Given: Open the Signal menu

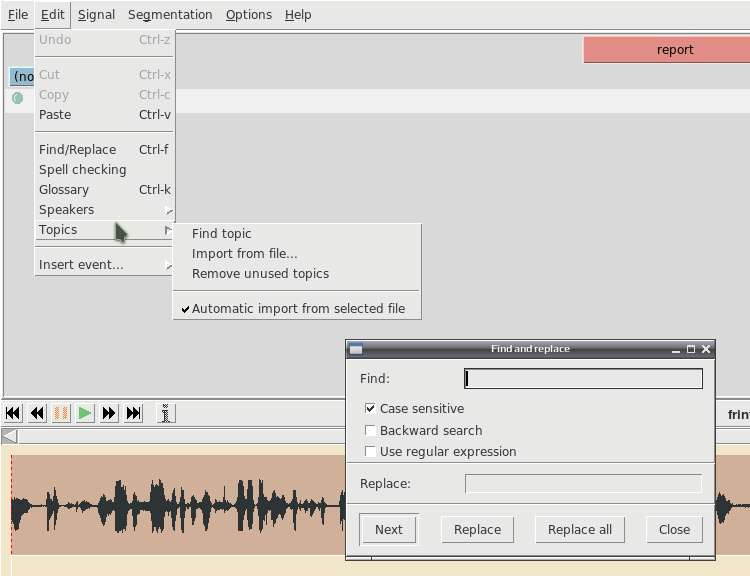Looking at the screenshot, I should tap(96, 15).
